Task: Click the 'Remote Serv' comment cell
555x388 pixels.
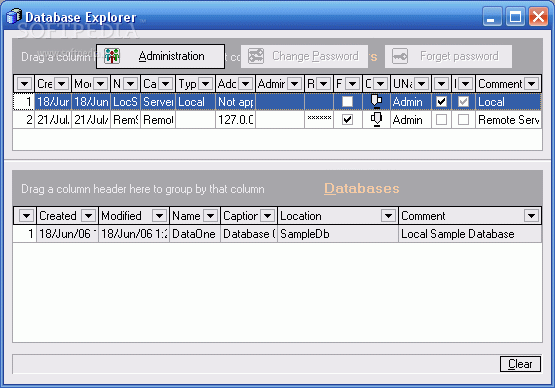Action: (509, 120)
